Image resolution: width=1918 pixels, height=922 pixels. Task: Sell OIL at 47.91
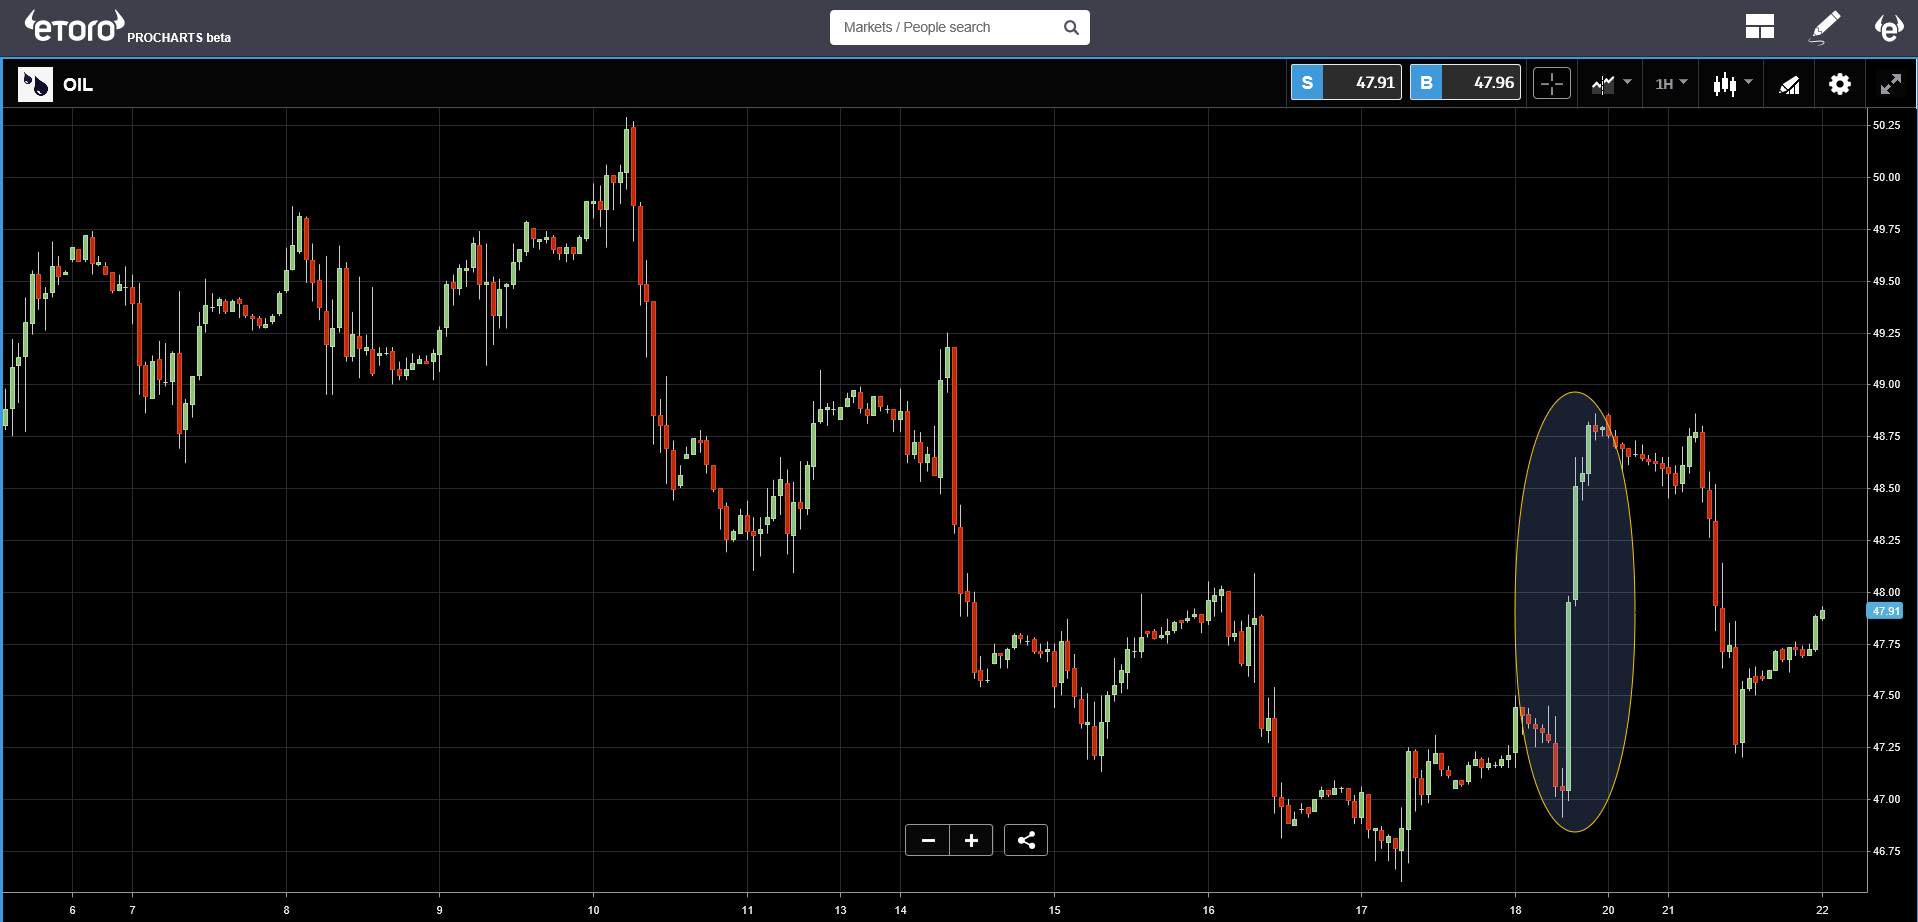pyautogui.click(x=1346, y=83)
